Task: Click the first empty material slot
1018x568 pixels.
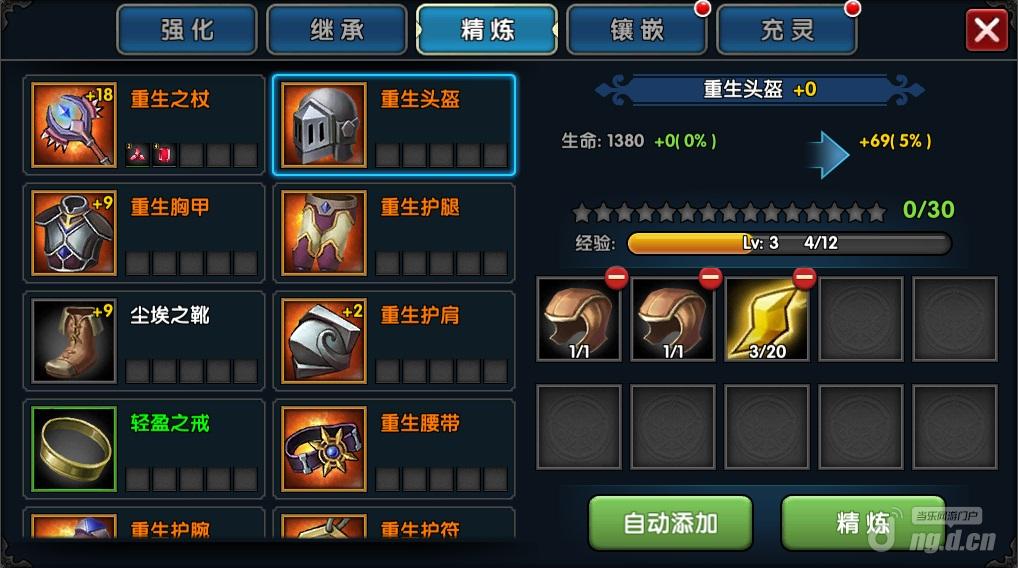Action: pyautogui.click(x=861, y=319)
